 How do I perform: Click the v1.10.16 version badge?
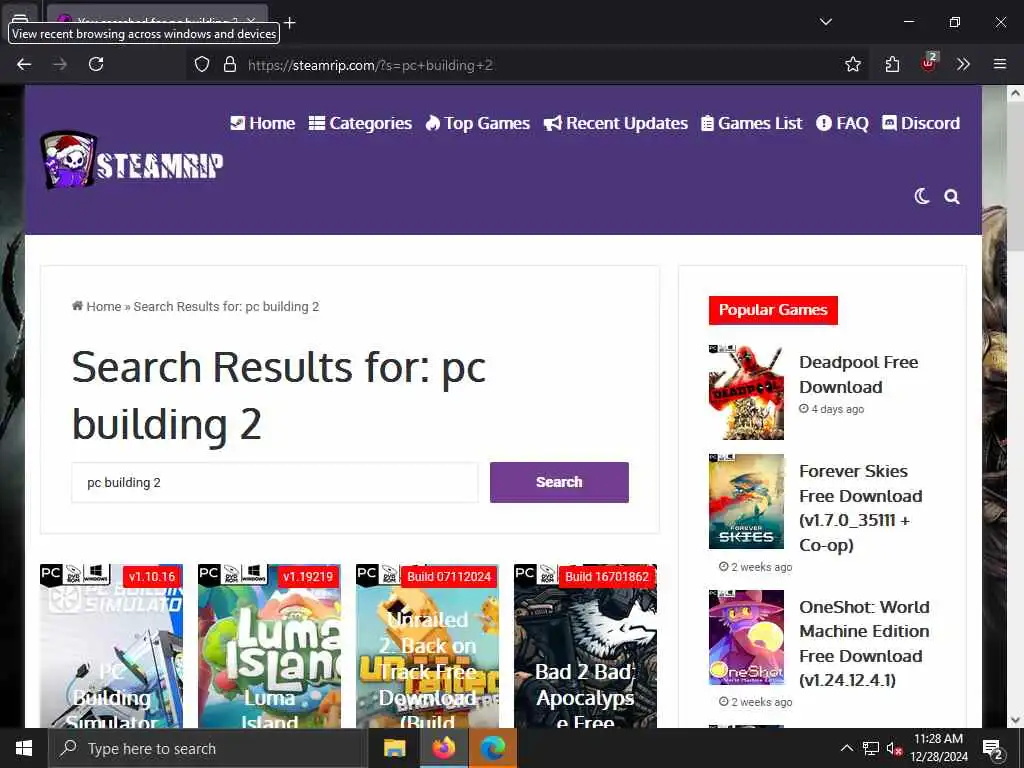(x=152, y=577)
